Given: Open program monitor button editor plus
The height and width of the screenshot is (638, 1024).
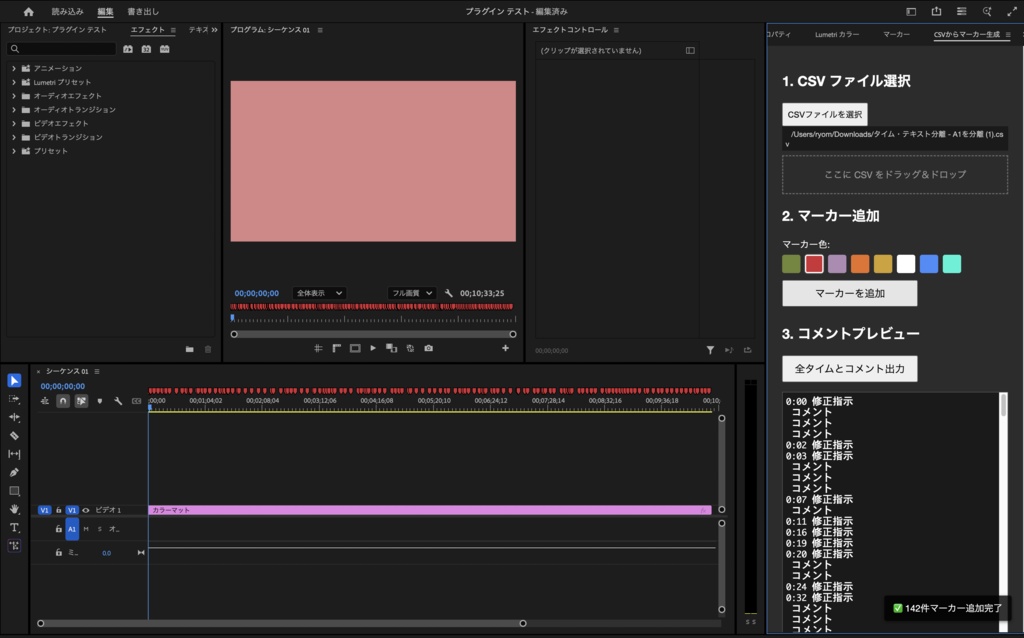Looking at the screenshot, I should pos(505,348).
